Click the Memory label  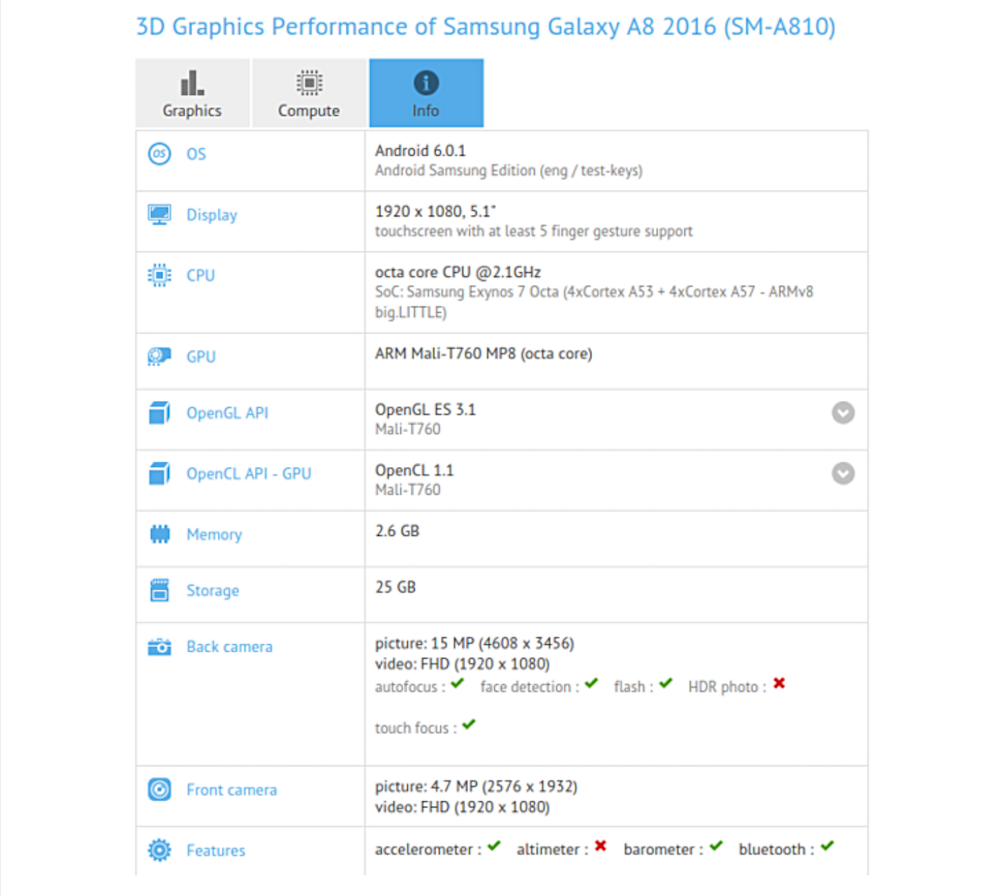214,534
